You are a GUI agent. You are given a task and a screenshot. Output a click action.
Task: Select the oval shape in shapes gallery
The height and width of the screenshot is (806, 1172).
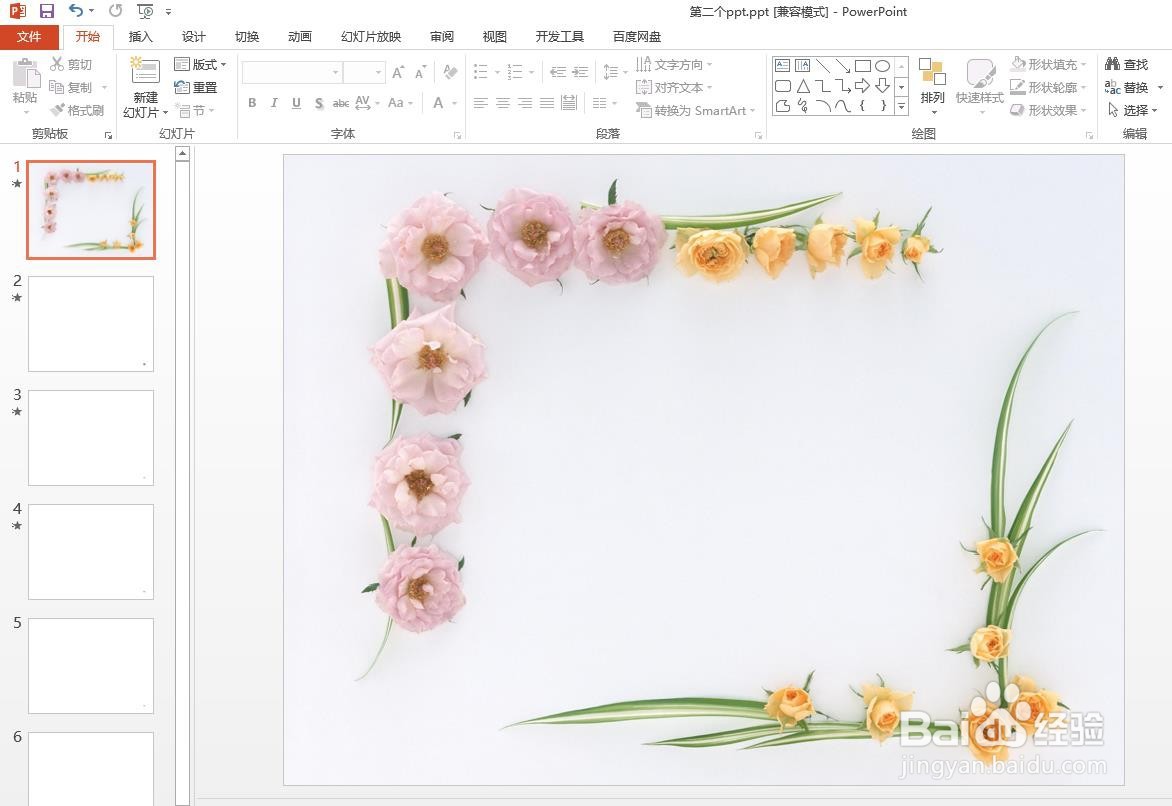click(883, 66)
